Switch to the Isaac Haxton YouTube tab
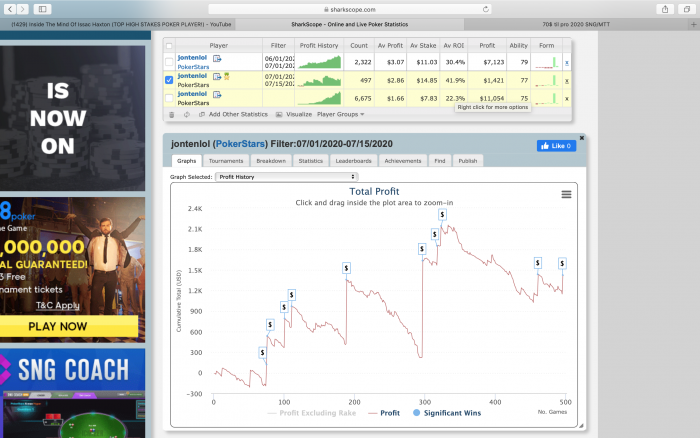Screen dimensions: 700x438 pyautogui.click(x=118, y=25)
